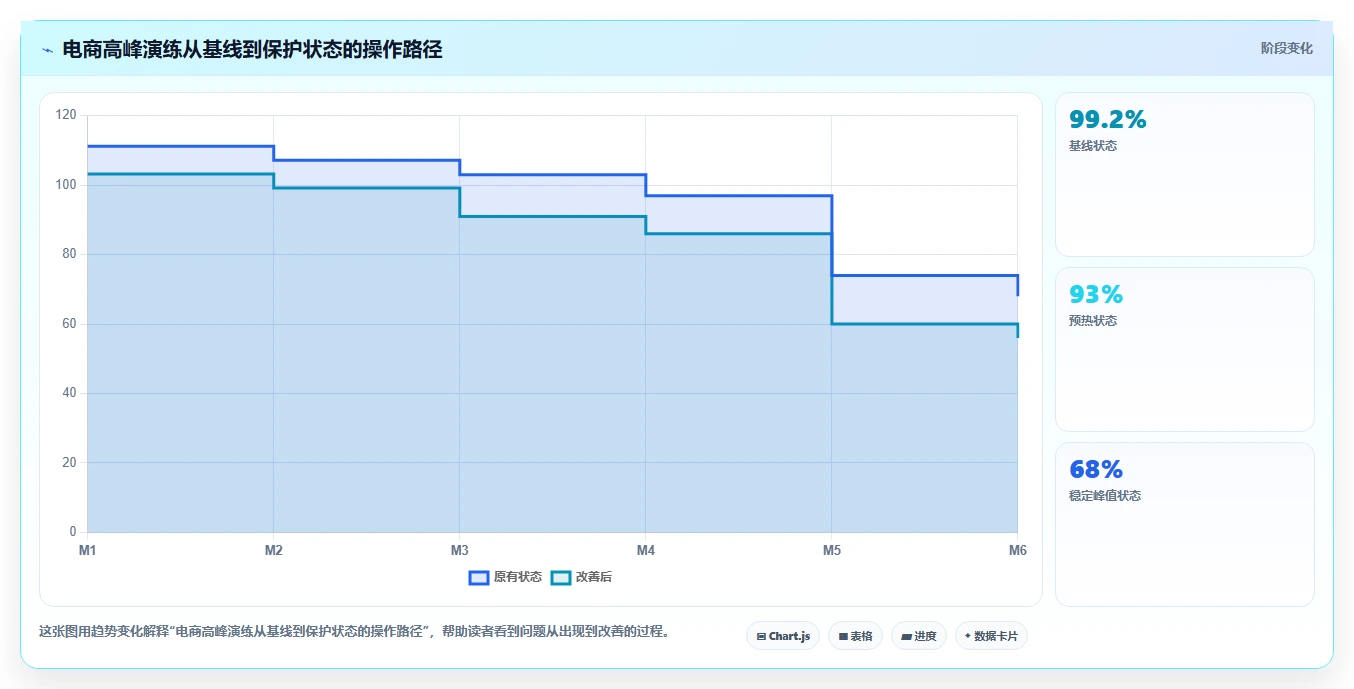The width and height of the screenshot is (1354, 689).
Task: Click the M5 axis label
Action: [831, 550]
